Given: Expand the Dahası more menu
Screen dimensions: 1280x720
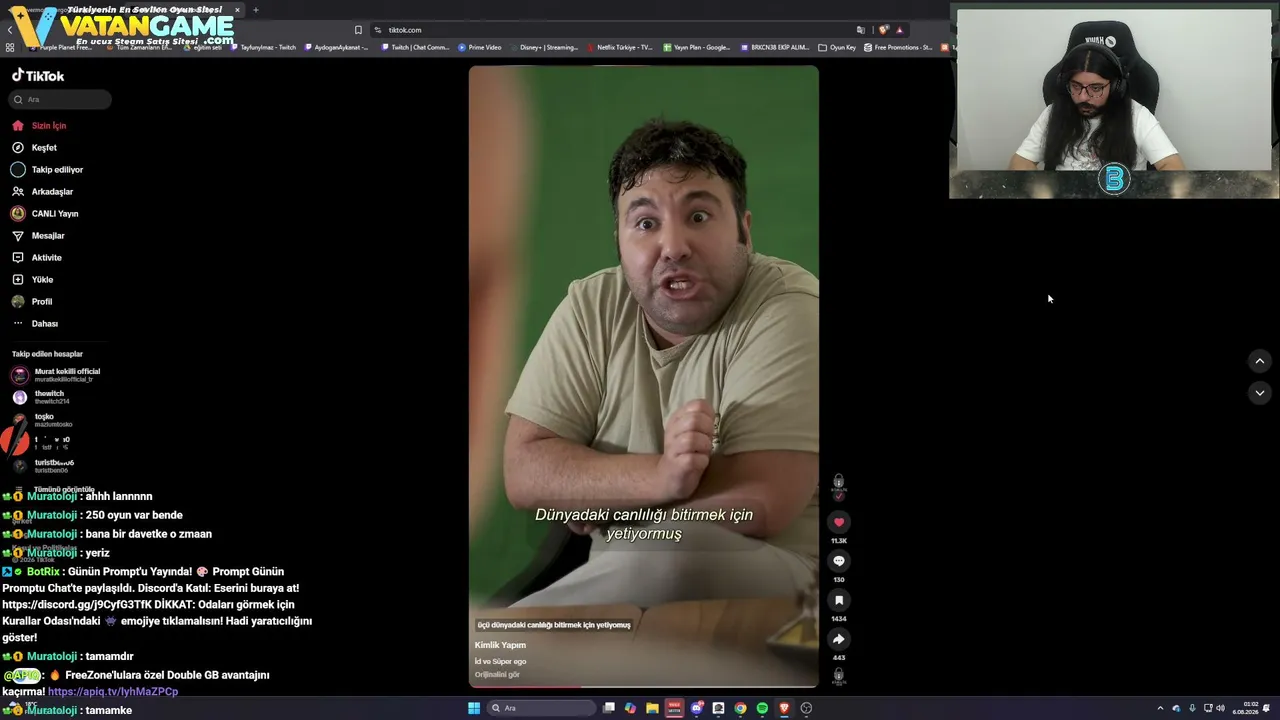Looking at the screenshot, I should coord(35,324).
